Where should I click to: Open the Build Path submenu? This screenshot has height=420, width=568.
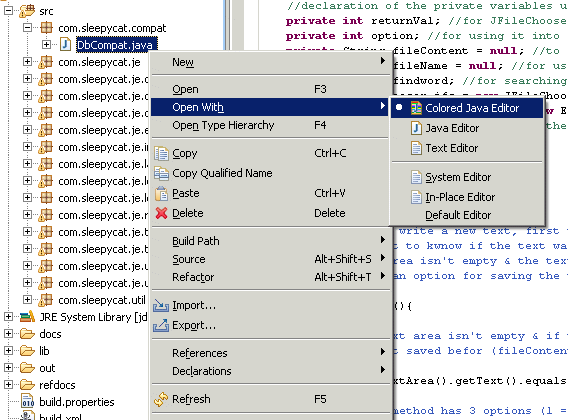point(270,241)
